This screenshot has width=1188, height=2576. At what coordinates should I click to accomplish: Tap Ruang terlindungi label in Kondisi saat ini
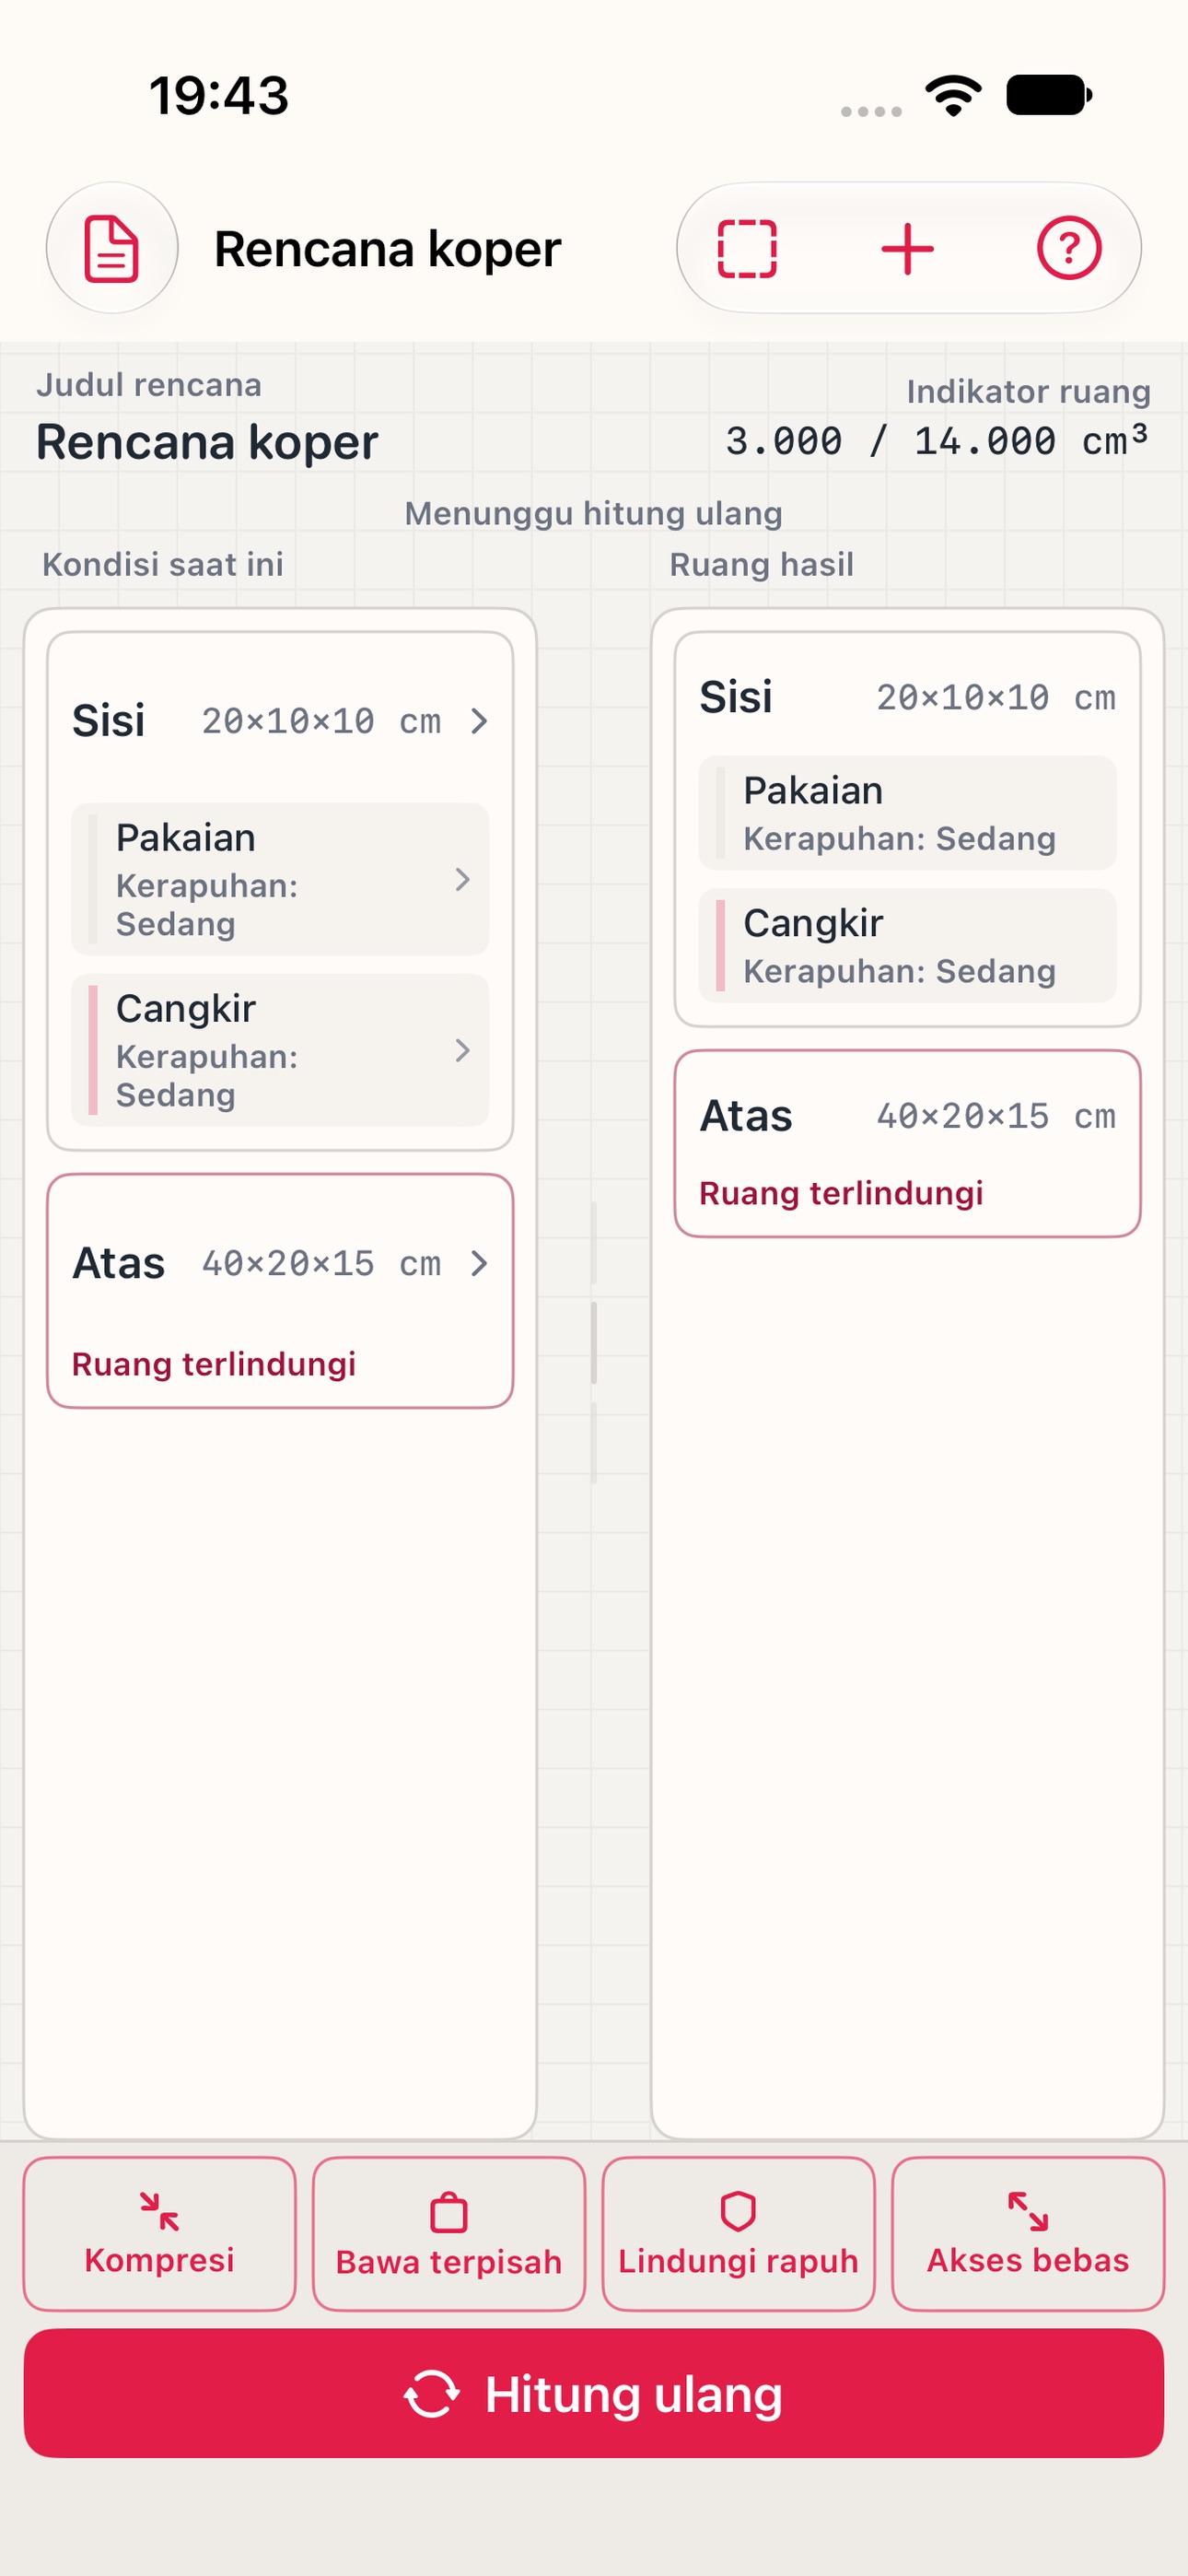tap(214, 1364)
